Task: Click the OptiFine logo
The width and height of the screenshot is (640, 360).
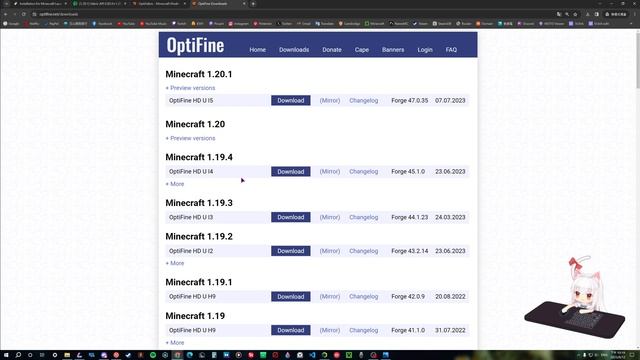Action: coord(195,45)
